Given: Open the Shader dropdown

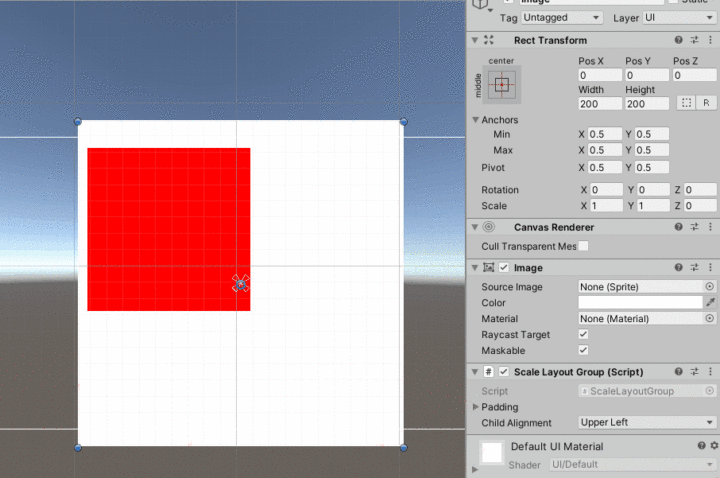Looking at the screenshot, I should tap(633, 465).
